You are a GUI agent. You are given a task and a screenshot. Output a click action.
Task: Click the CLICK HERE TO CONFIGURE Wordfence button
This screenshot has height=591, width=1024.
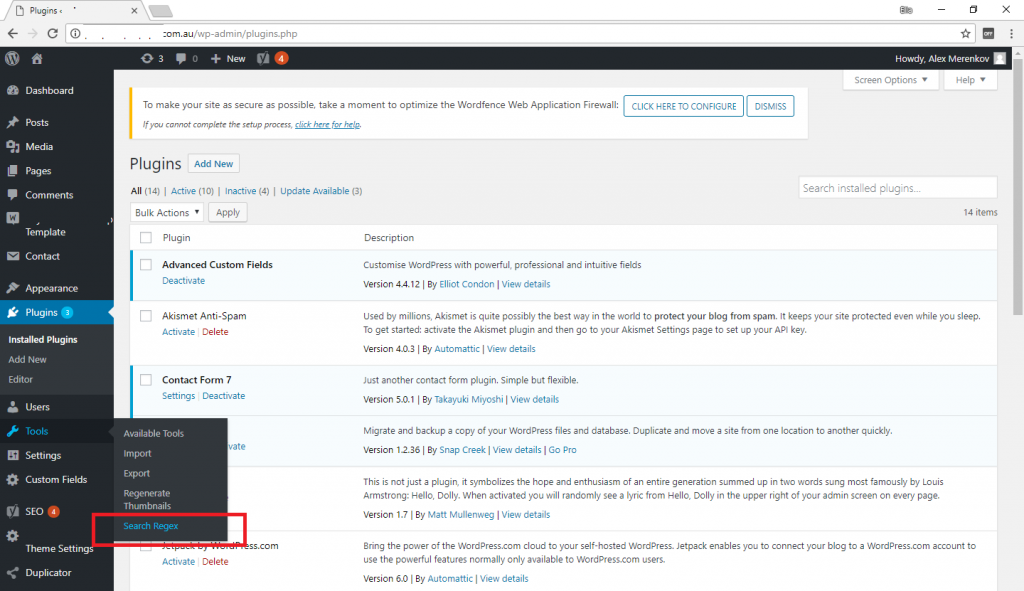pyautogui.click(x=683, y=105)
